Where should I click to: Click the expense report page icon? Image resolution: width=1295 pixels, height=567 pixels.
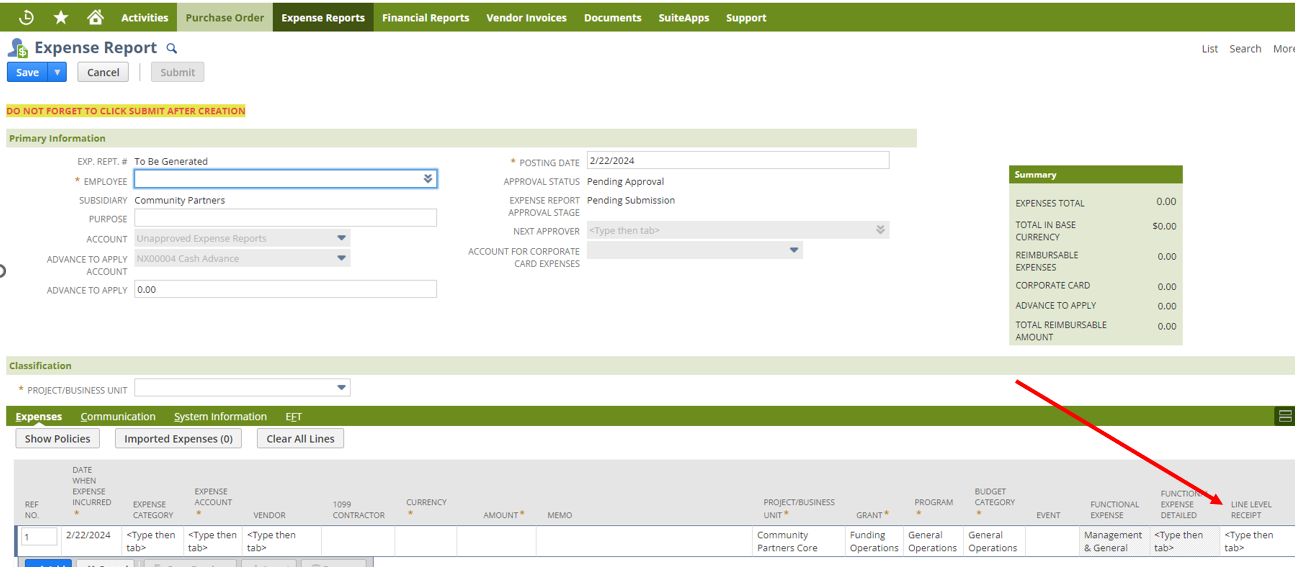18,48
